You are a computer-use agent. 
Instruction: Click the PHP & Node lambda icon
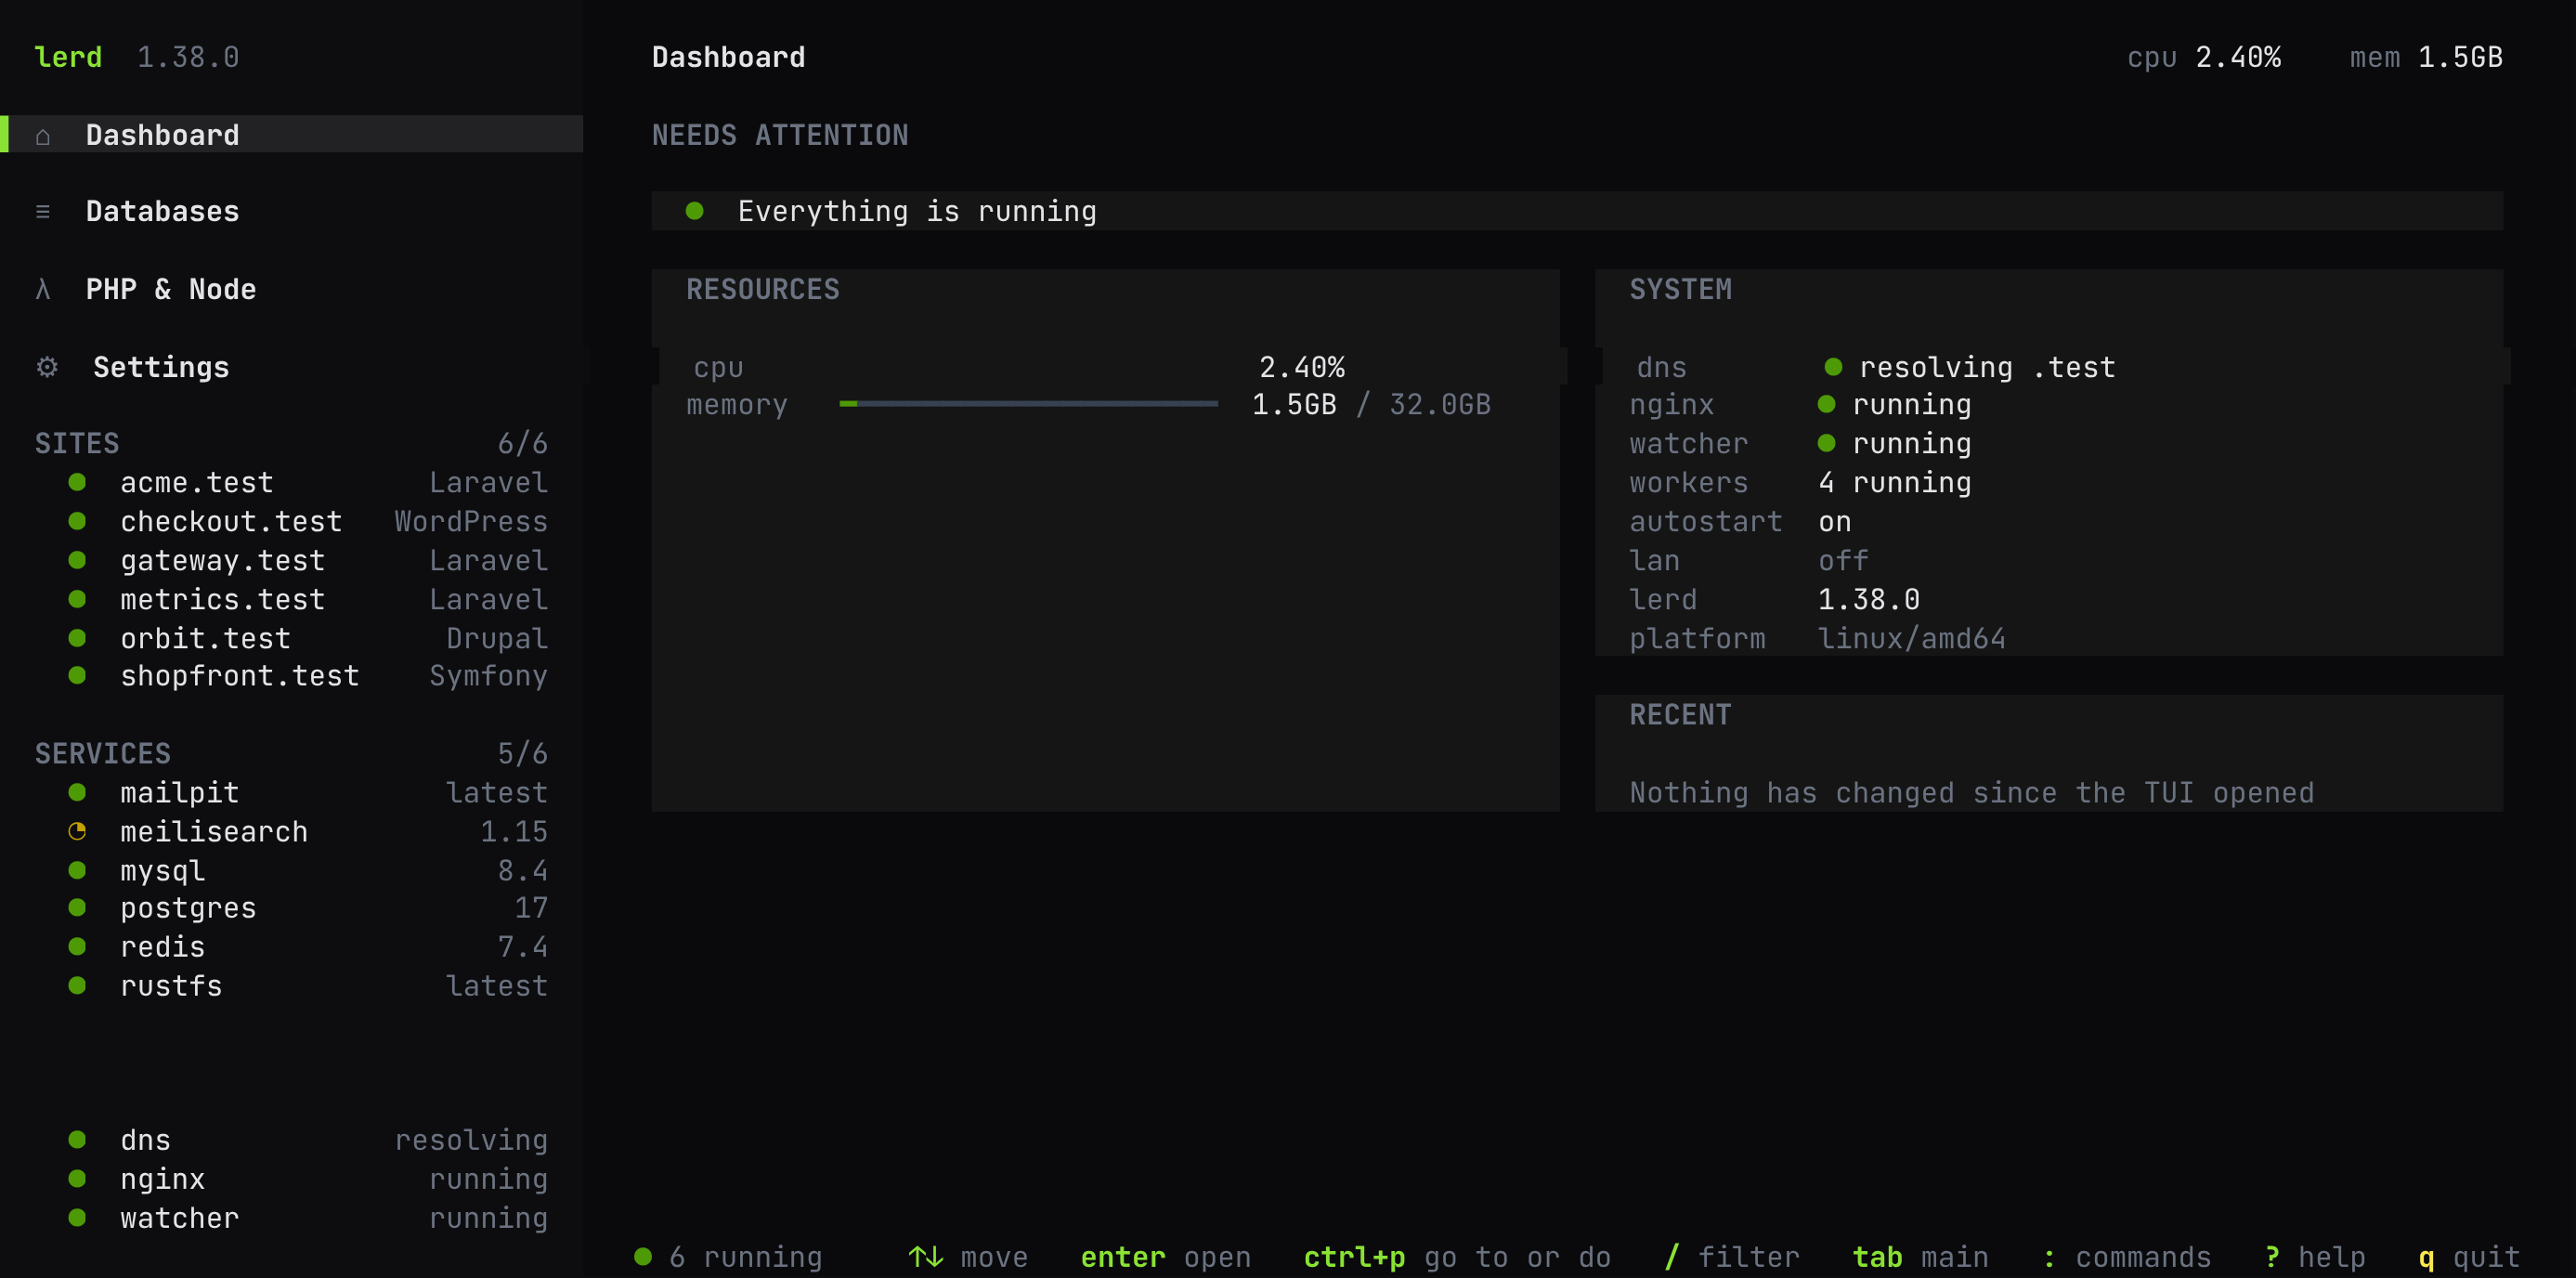[x=43, y=290]
